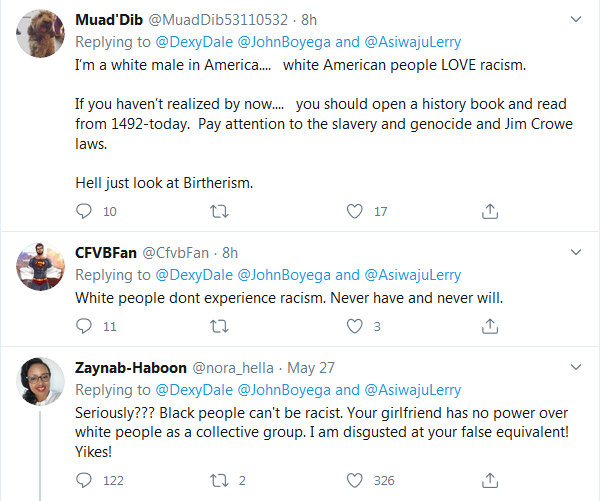This screenshot has height=501, width=610.
Task: Open more options chevron for CFVBFan's tweet
Action: tap(576, 252)
